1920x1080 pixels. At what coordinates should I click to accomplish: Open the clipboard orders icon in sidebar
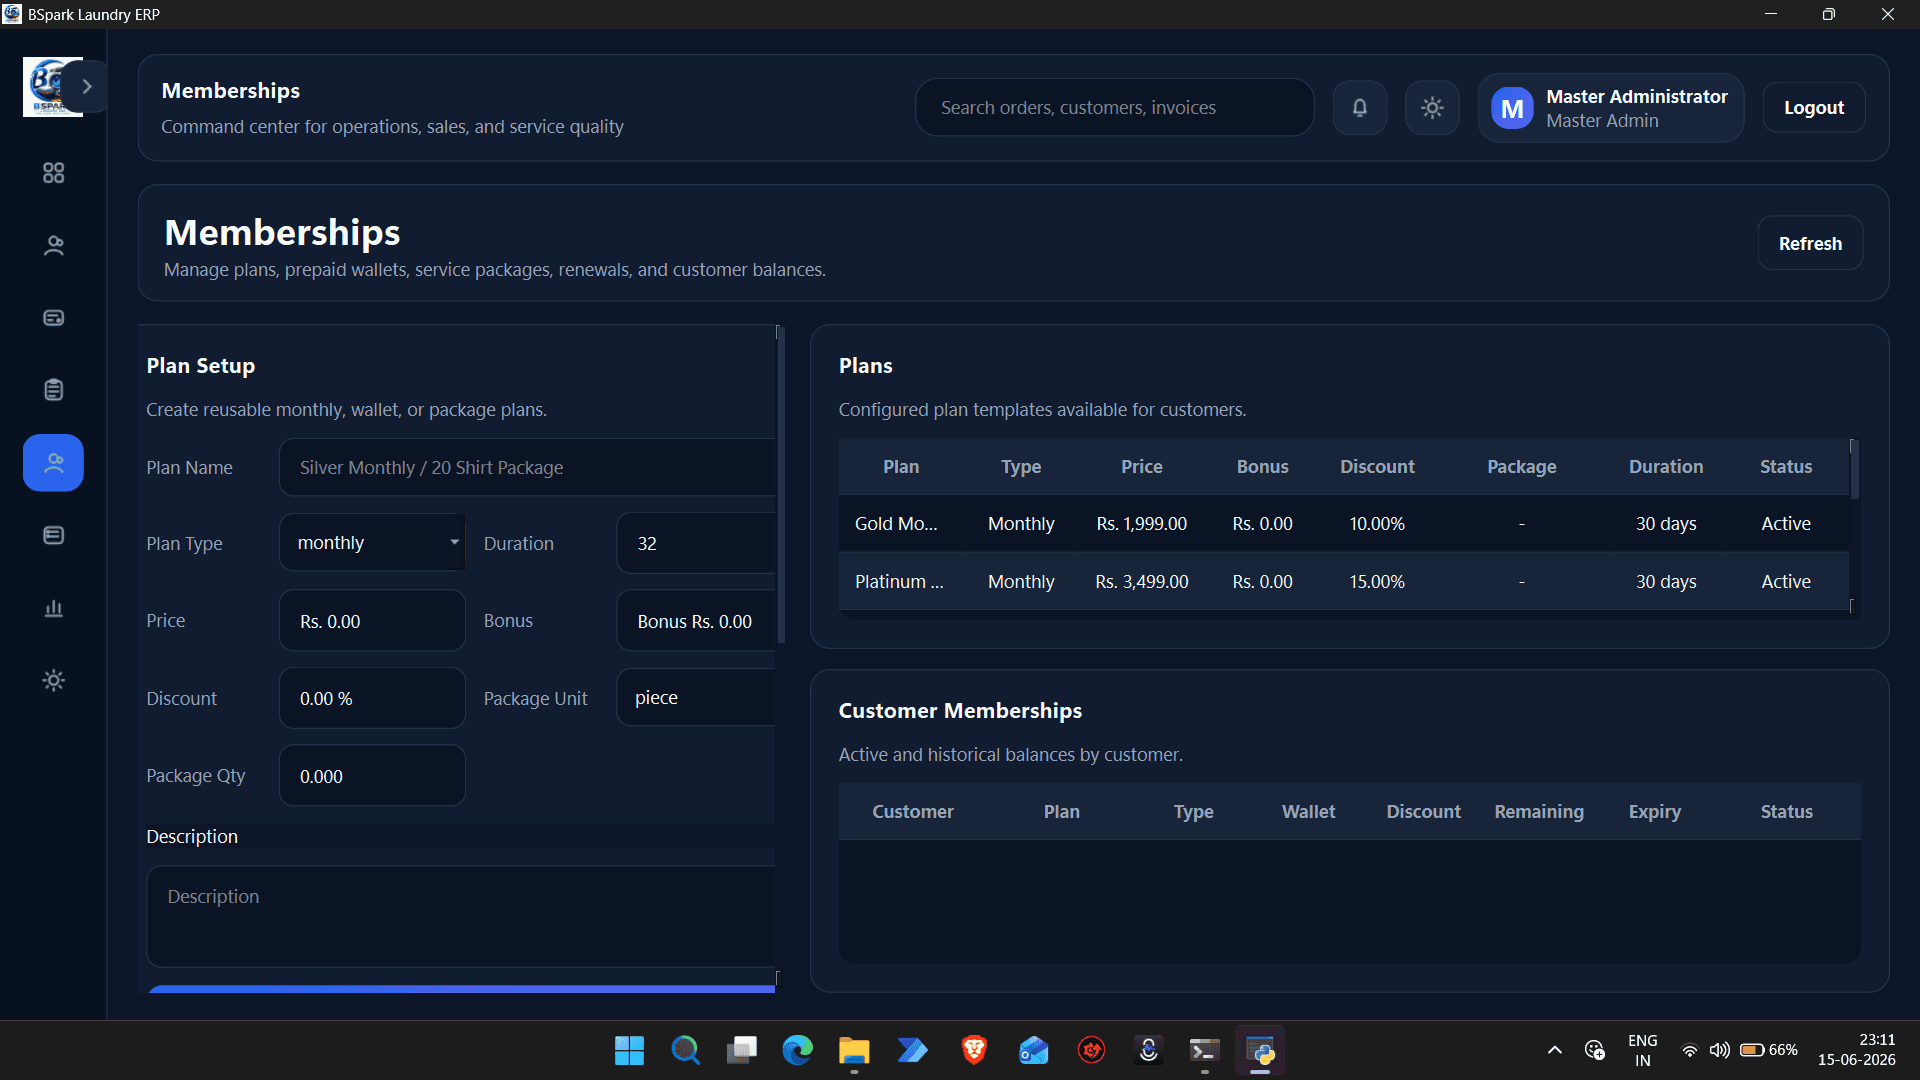tap(54, 390)
